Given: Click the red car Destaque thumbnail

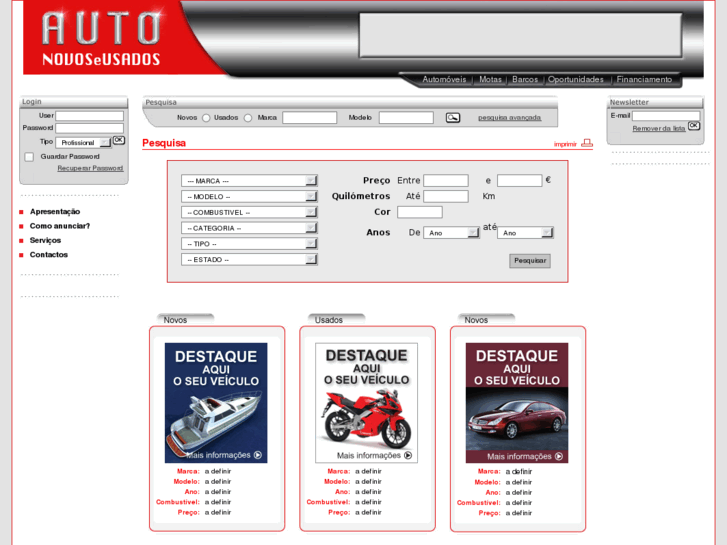Looking at the screenshot, I should 517,403.
